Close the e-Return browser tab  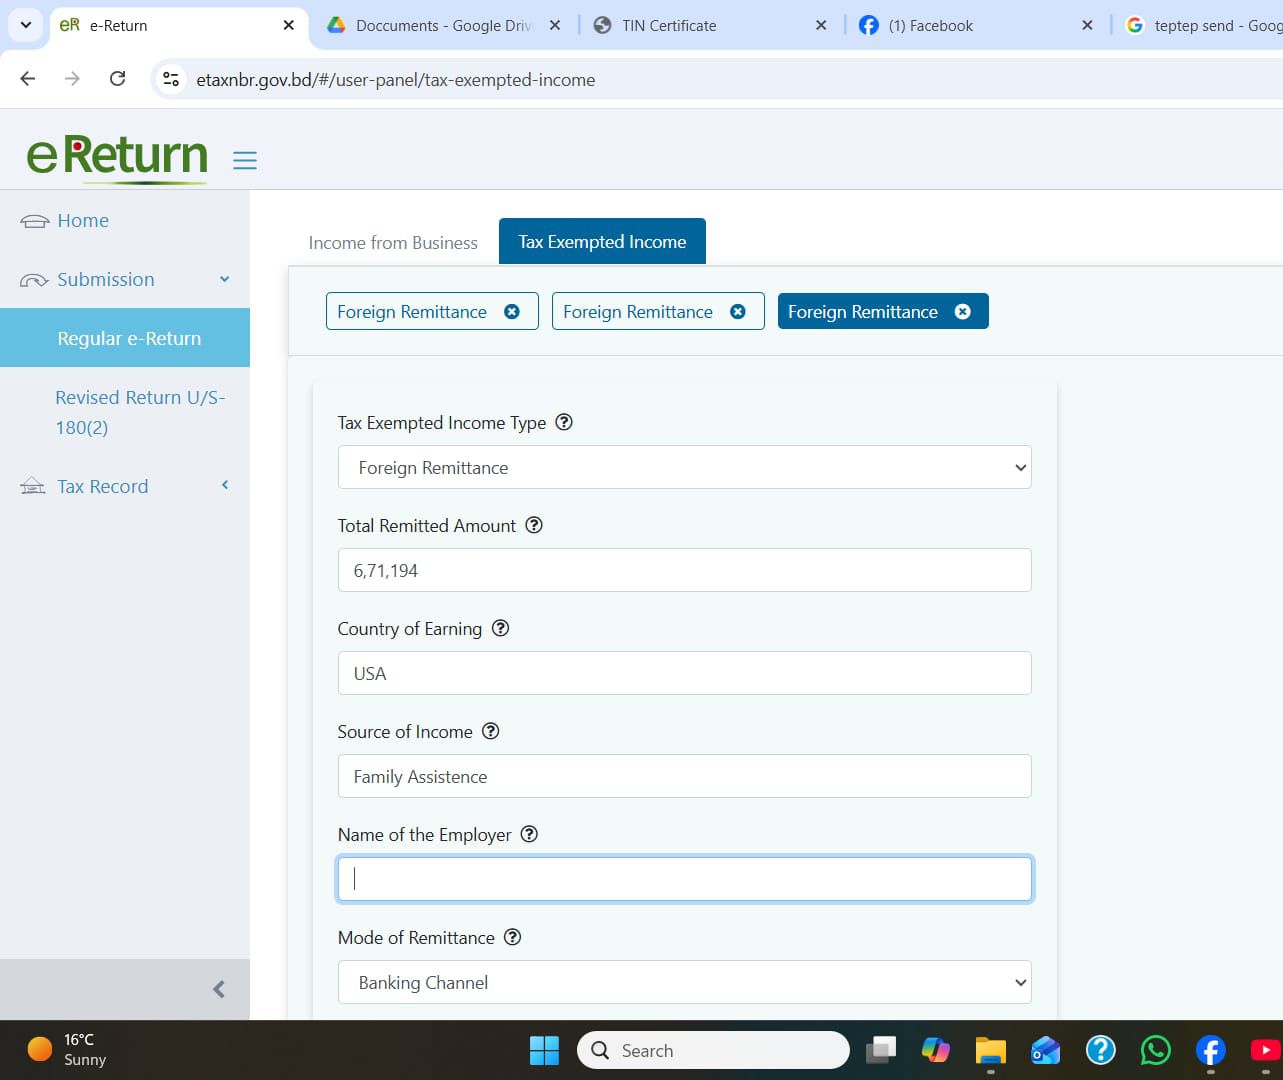pos(289,25)
